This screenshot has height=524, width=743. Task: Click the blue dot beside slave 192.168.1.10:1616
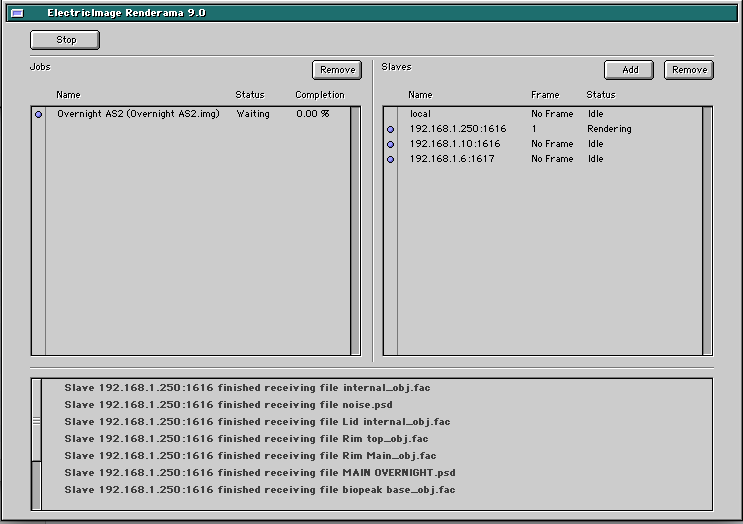390,145
